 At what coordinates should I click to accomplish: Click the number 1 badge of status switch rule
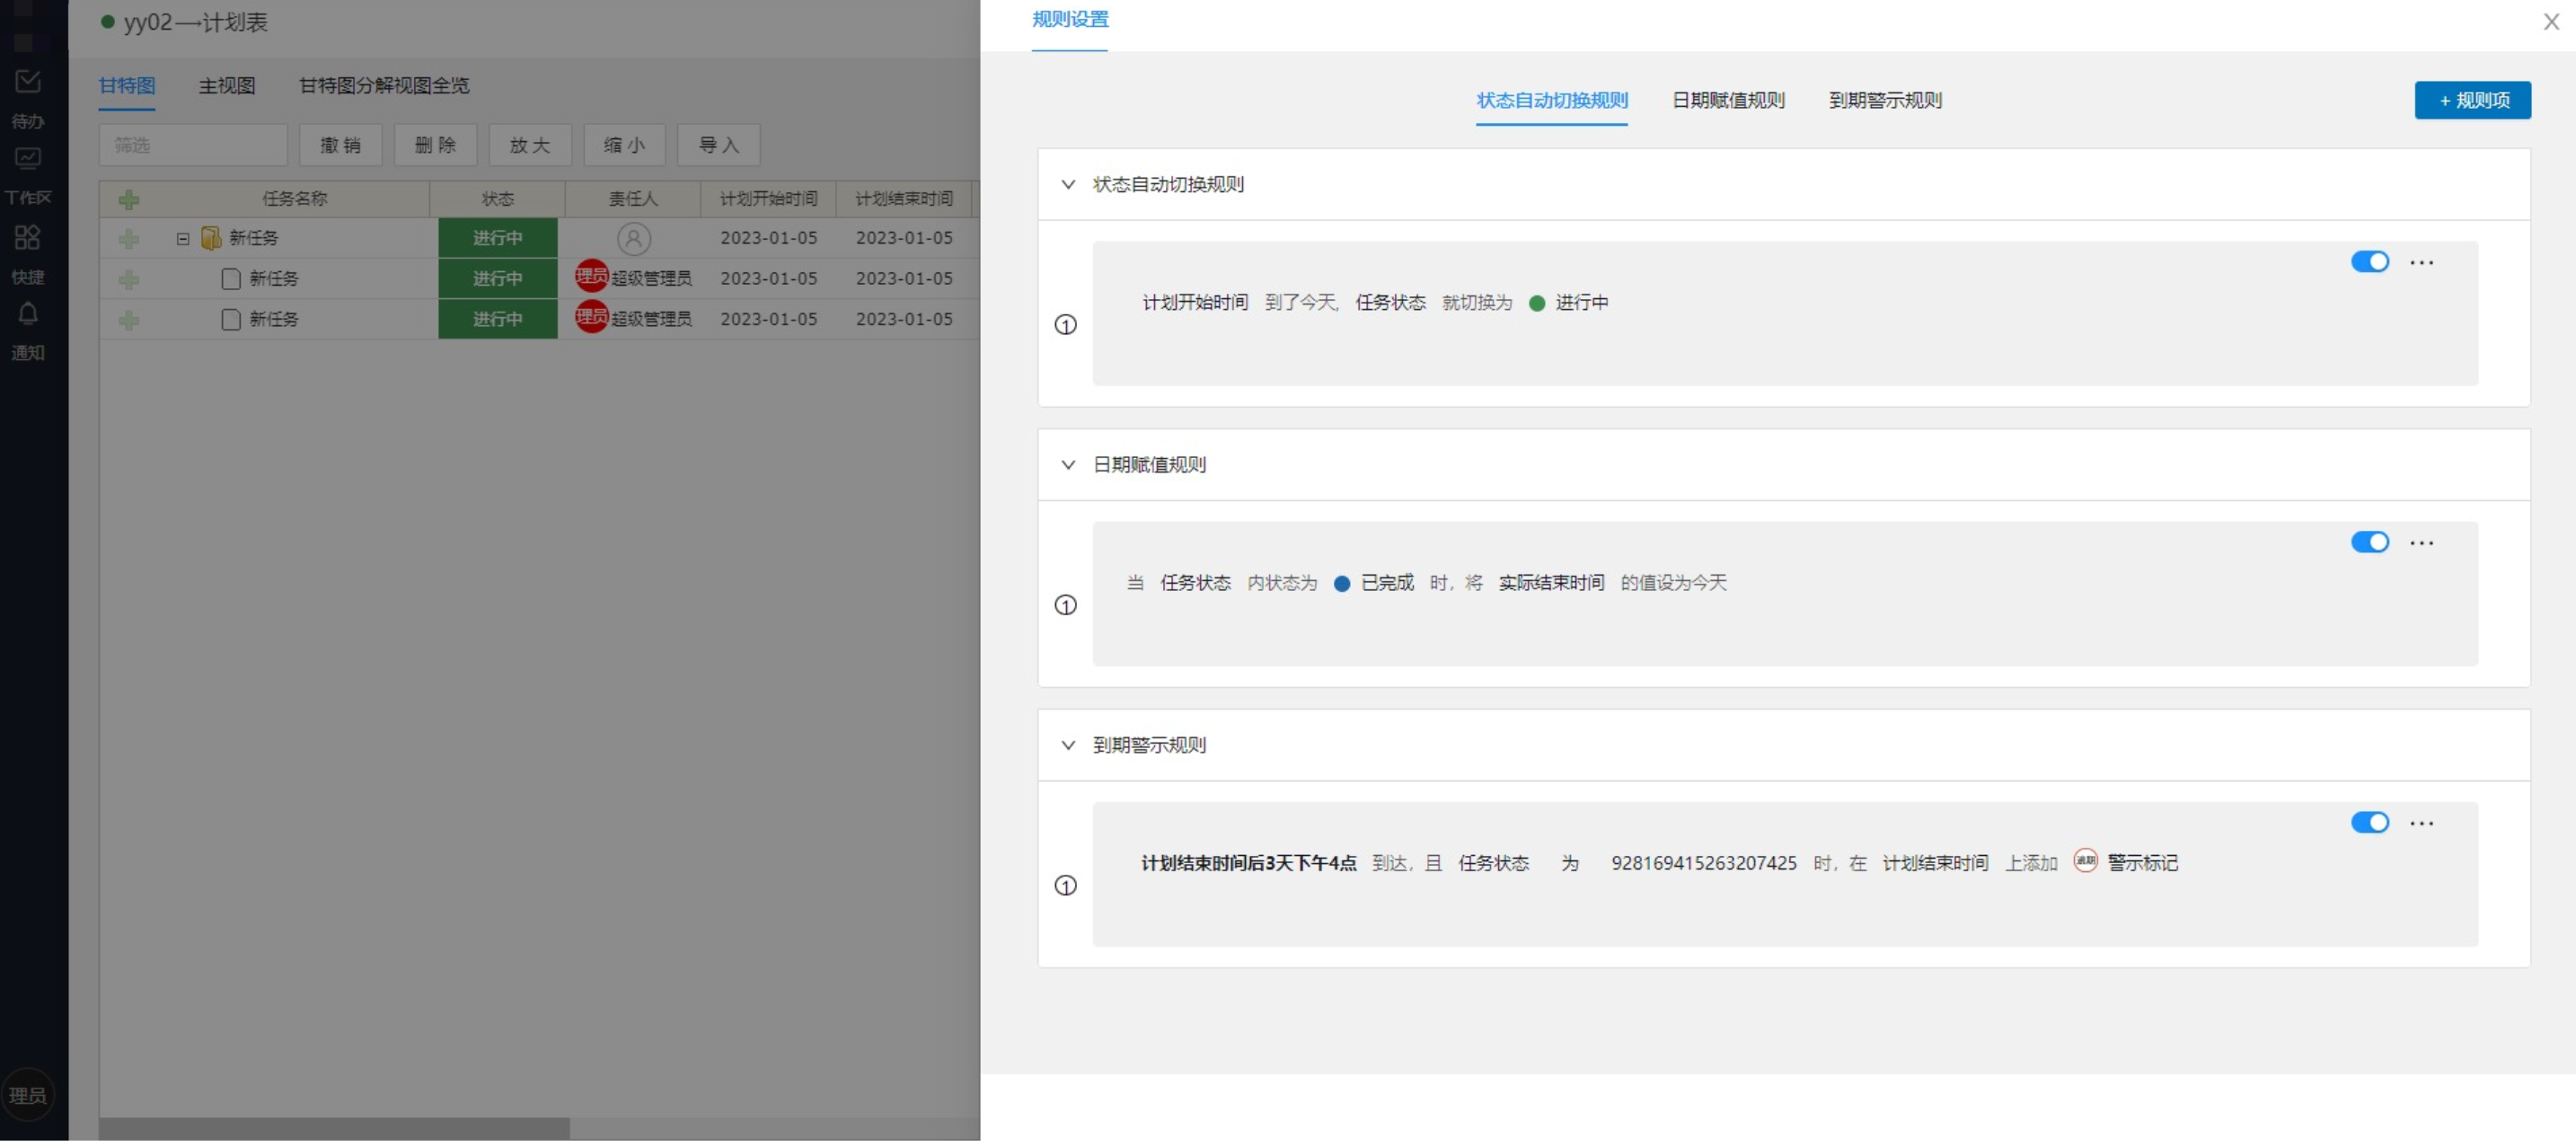(1066, 326)
